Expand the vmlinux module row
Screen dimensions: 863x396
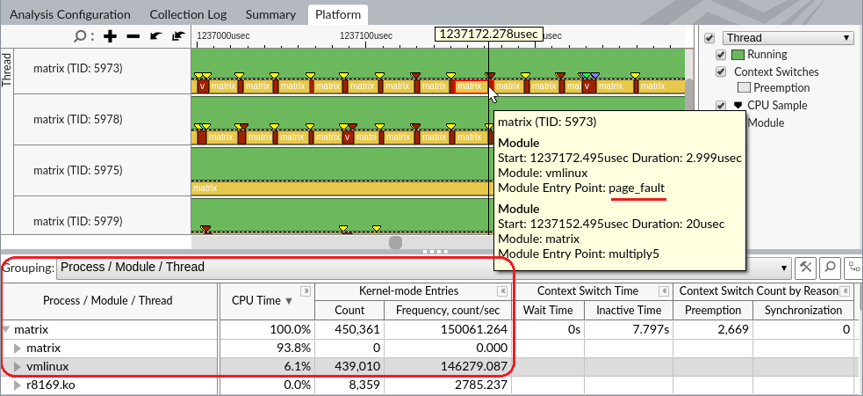click(17, 366)
